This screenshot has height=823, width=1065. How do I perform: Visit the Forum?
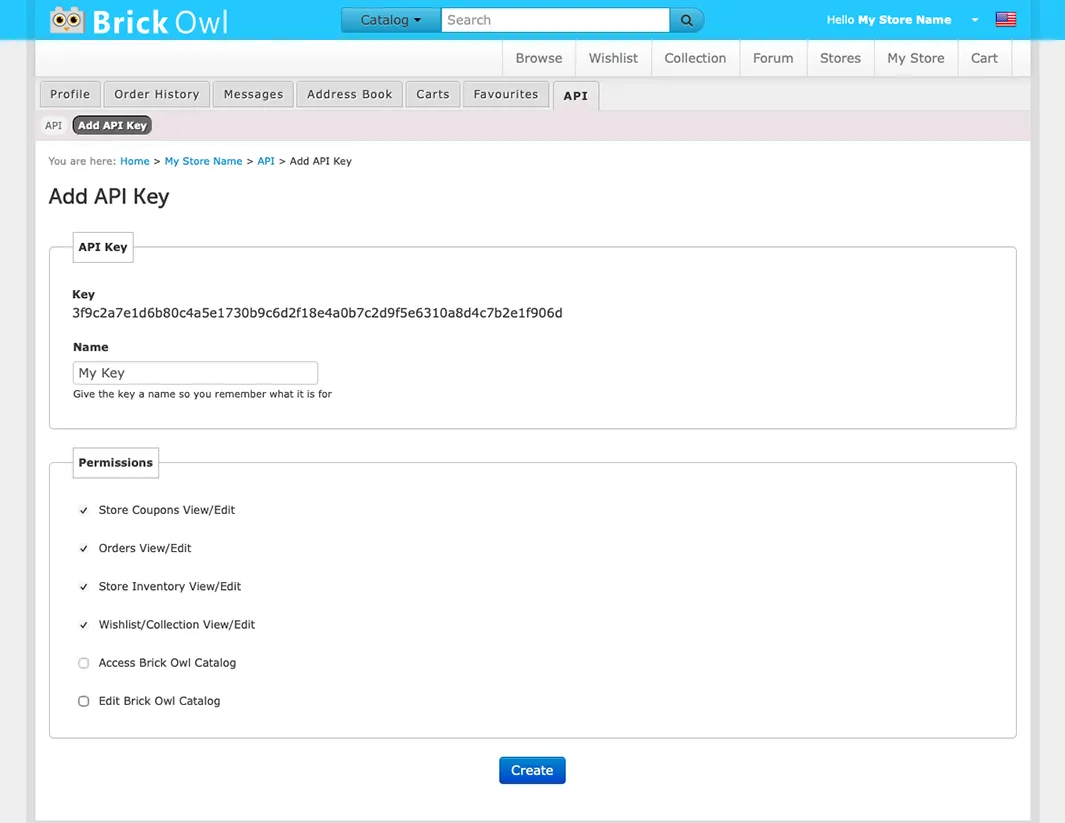(x=773, y=58)
